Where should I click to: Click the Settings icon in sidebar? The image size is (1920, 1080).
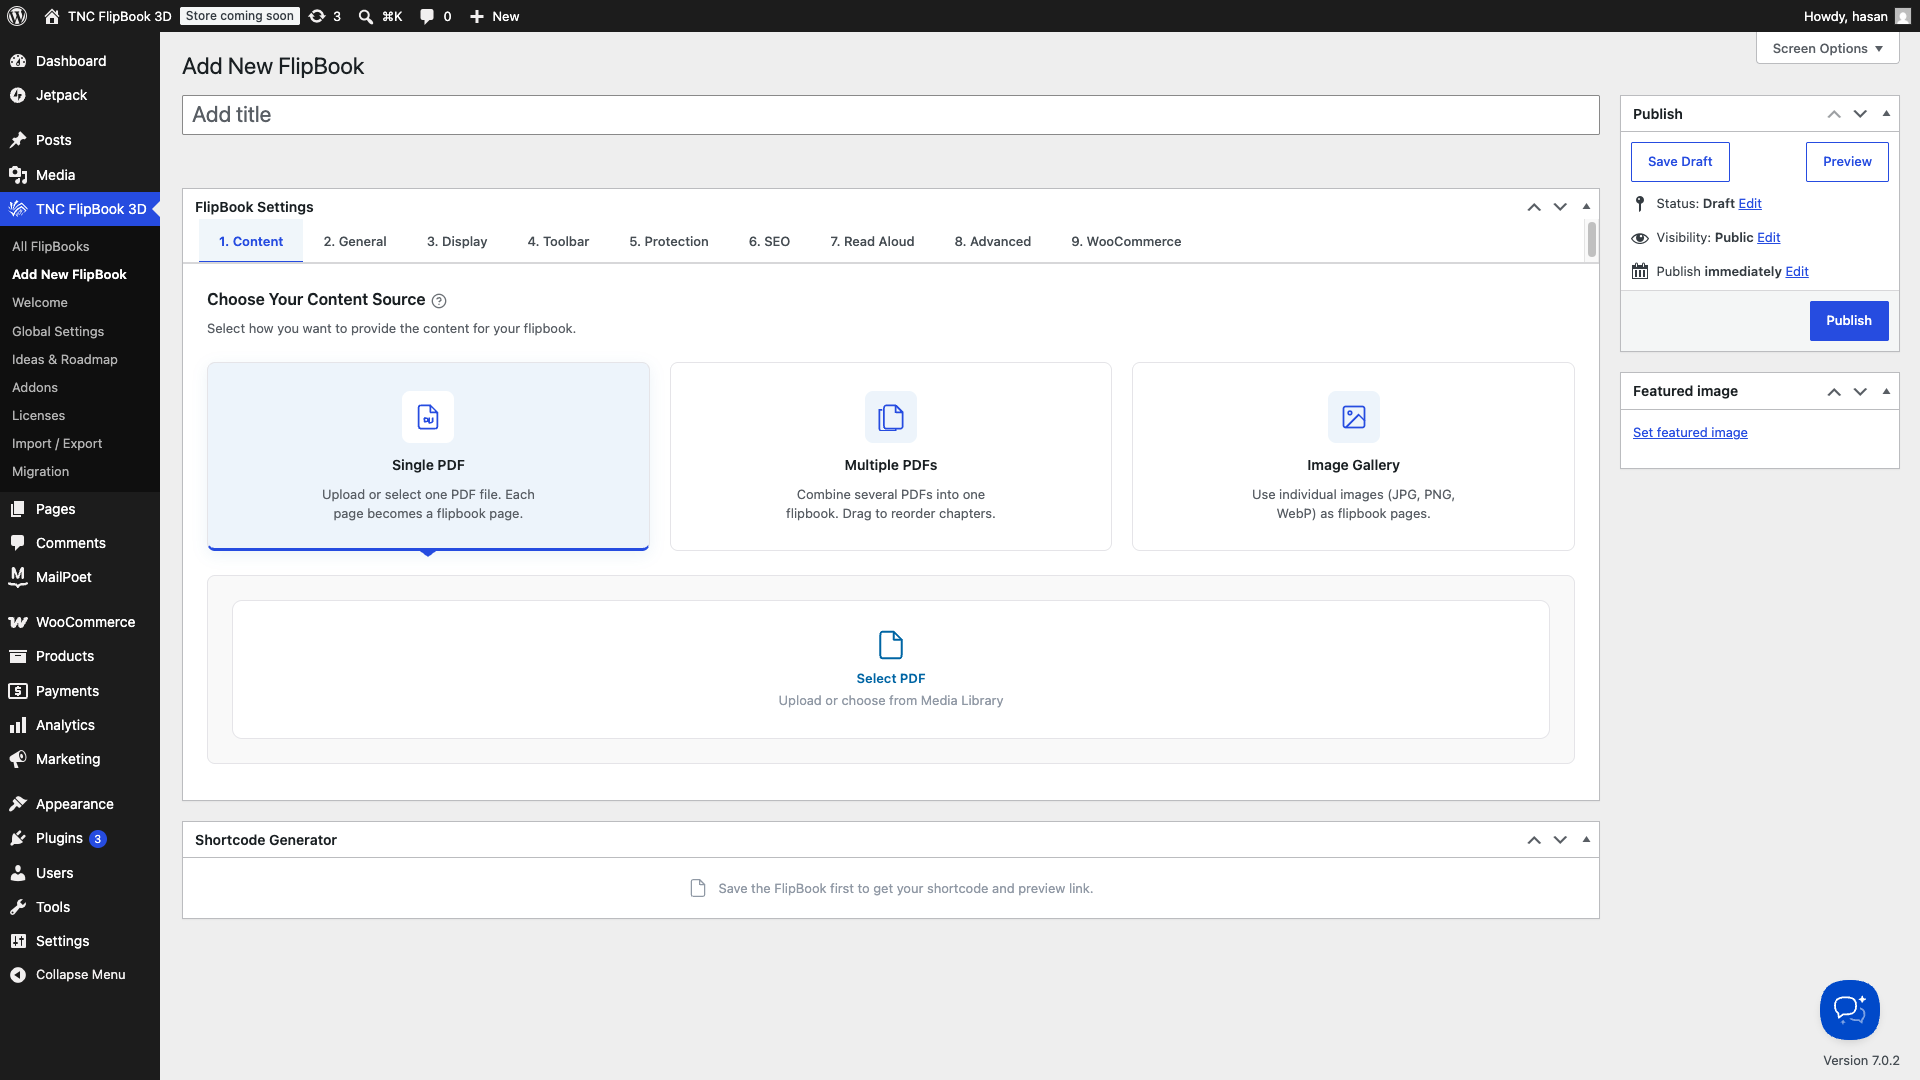18,941
